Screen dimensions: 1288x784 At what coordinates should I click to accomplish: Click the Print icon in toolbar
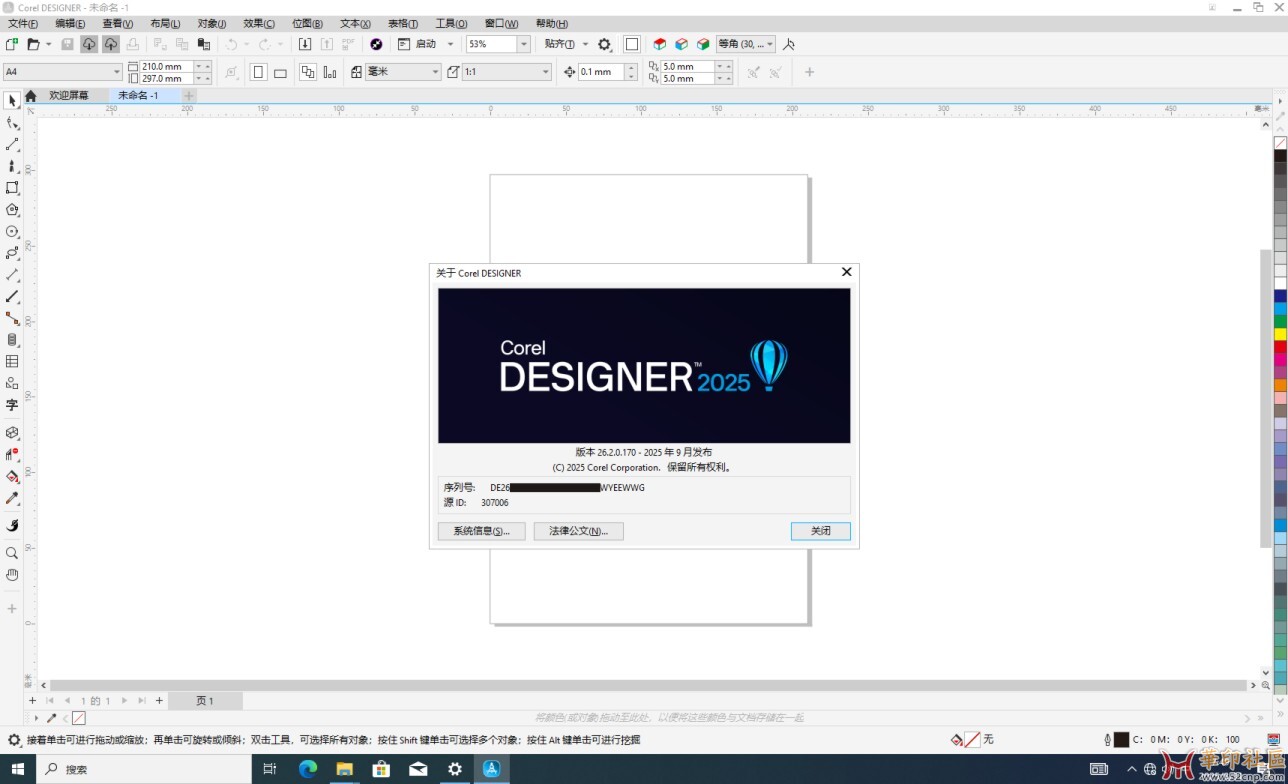pos(132,44)
